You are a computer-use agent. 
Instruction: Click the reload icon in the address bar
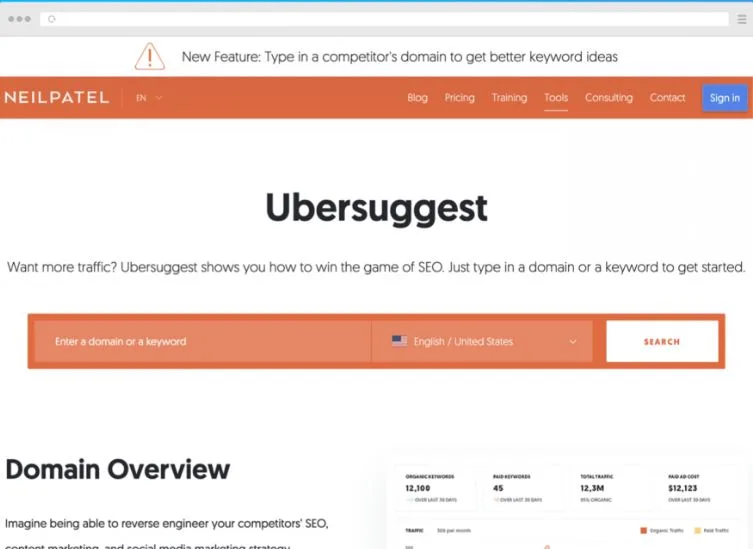[52, 19]
